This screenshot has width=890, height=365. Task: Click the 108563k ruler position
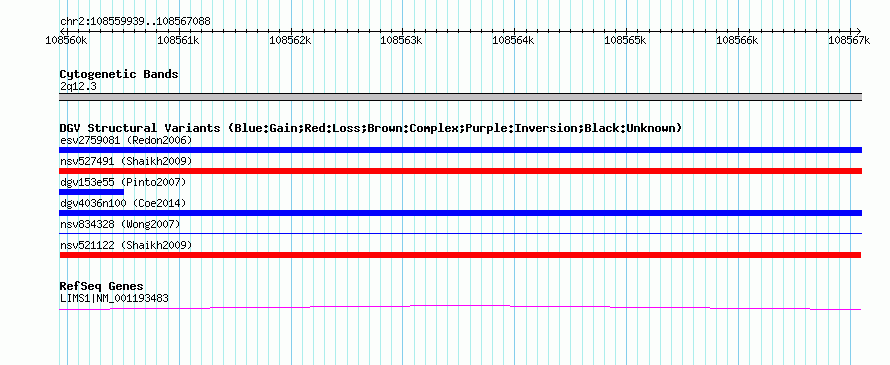pos(402,40)
